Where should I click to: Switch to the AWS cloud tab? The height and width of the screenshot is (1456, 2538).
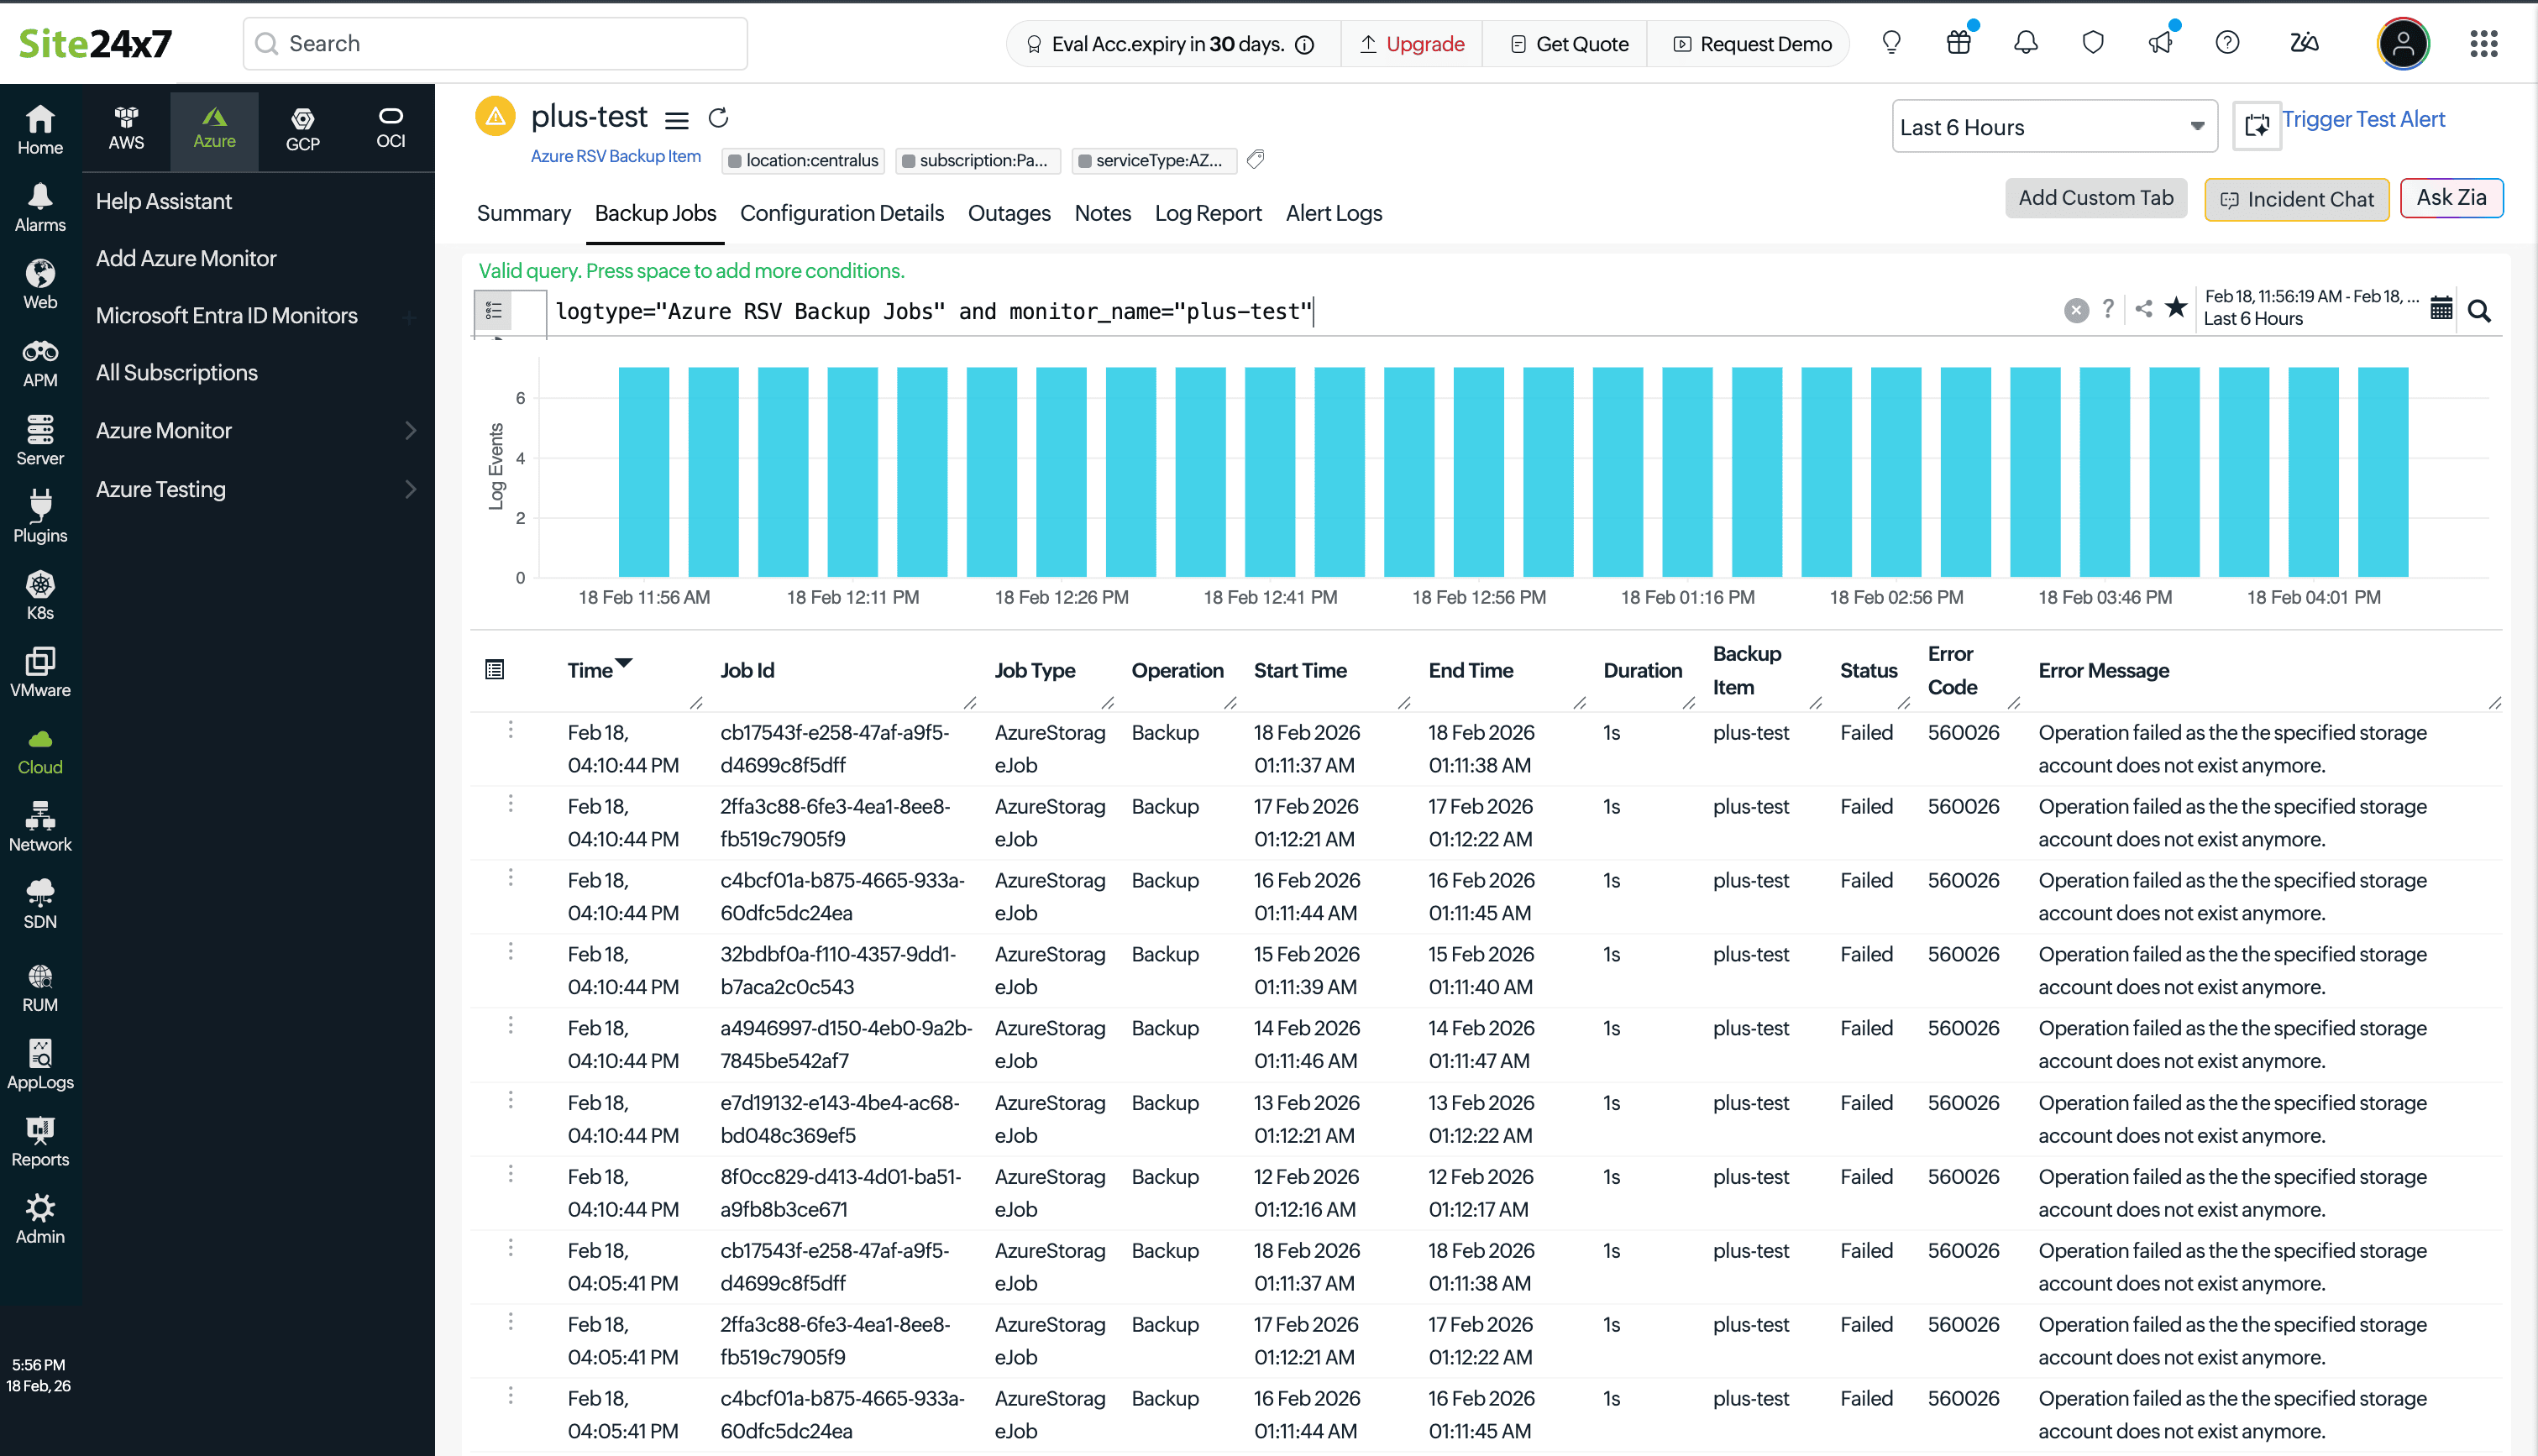126,130
